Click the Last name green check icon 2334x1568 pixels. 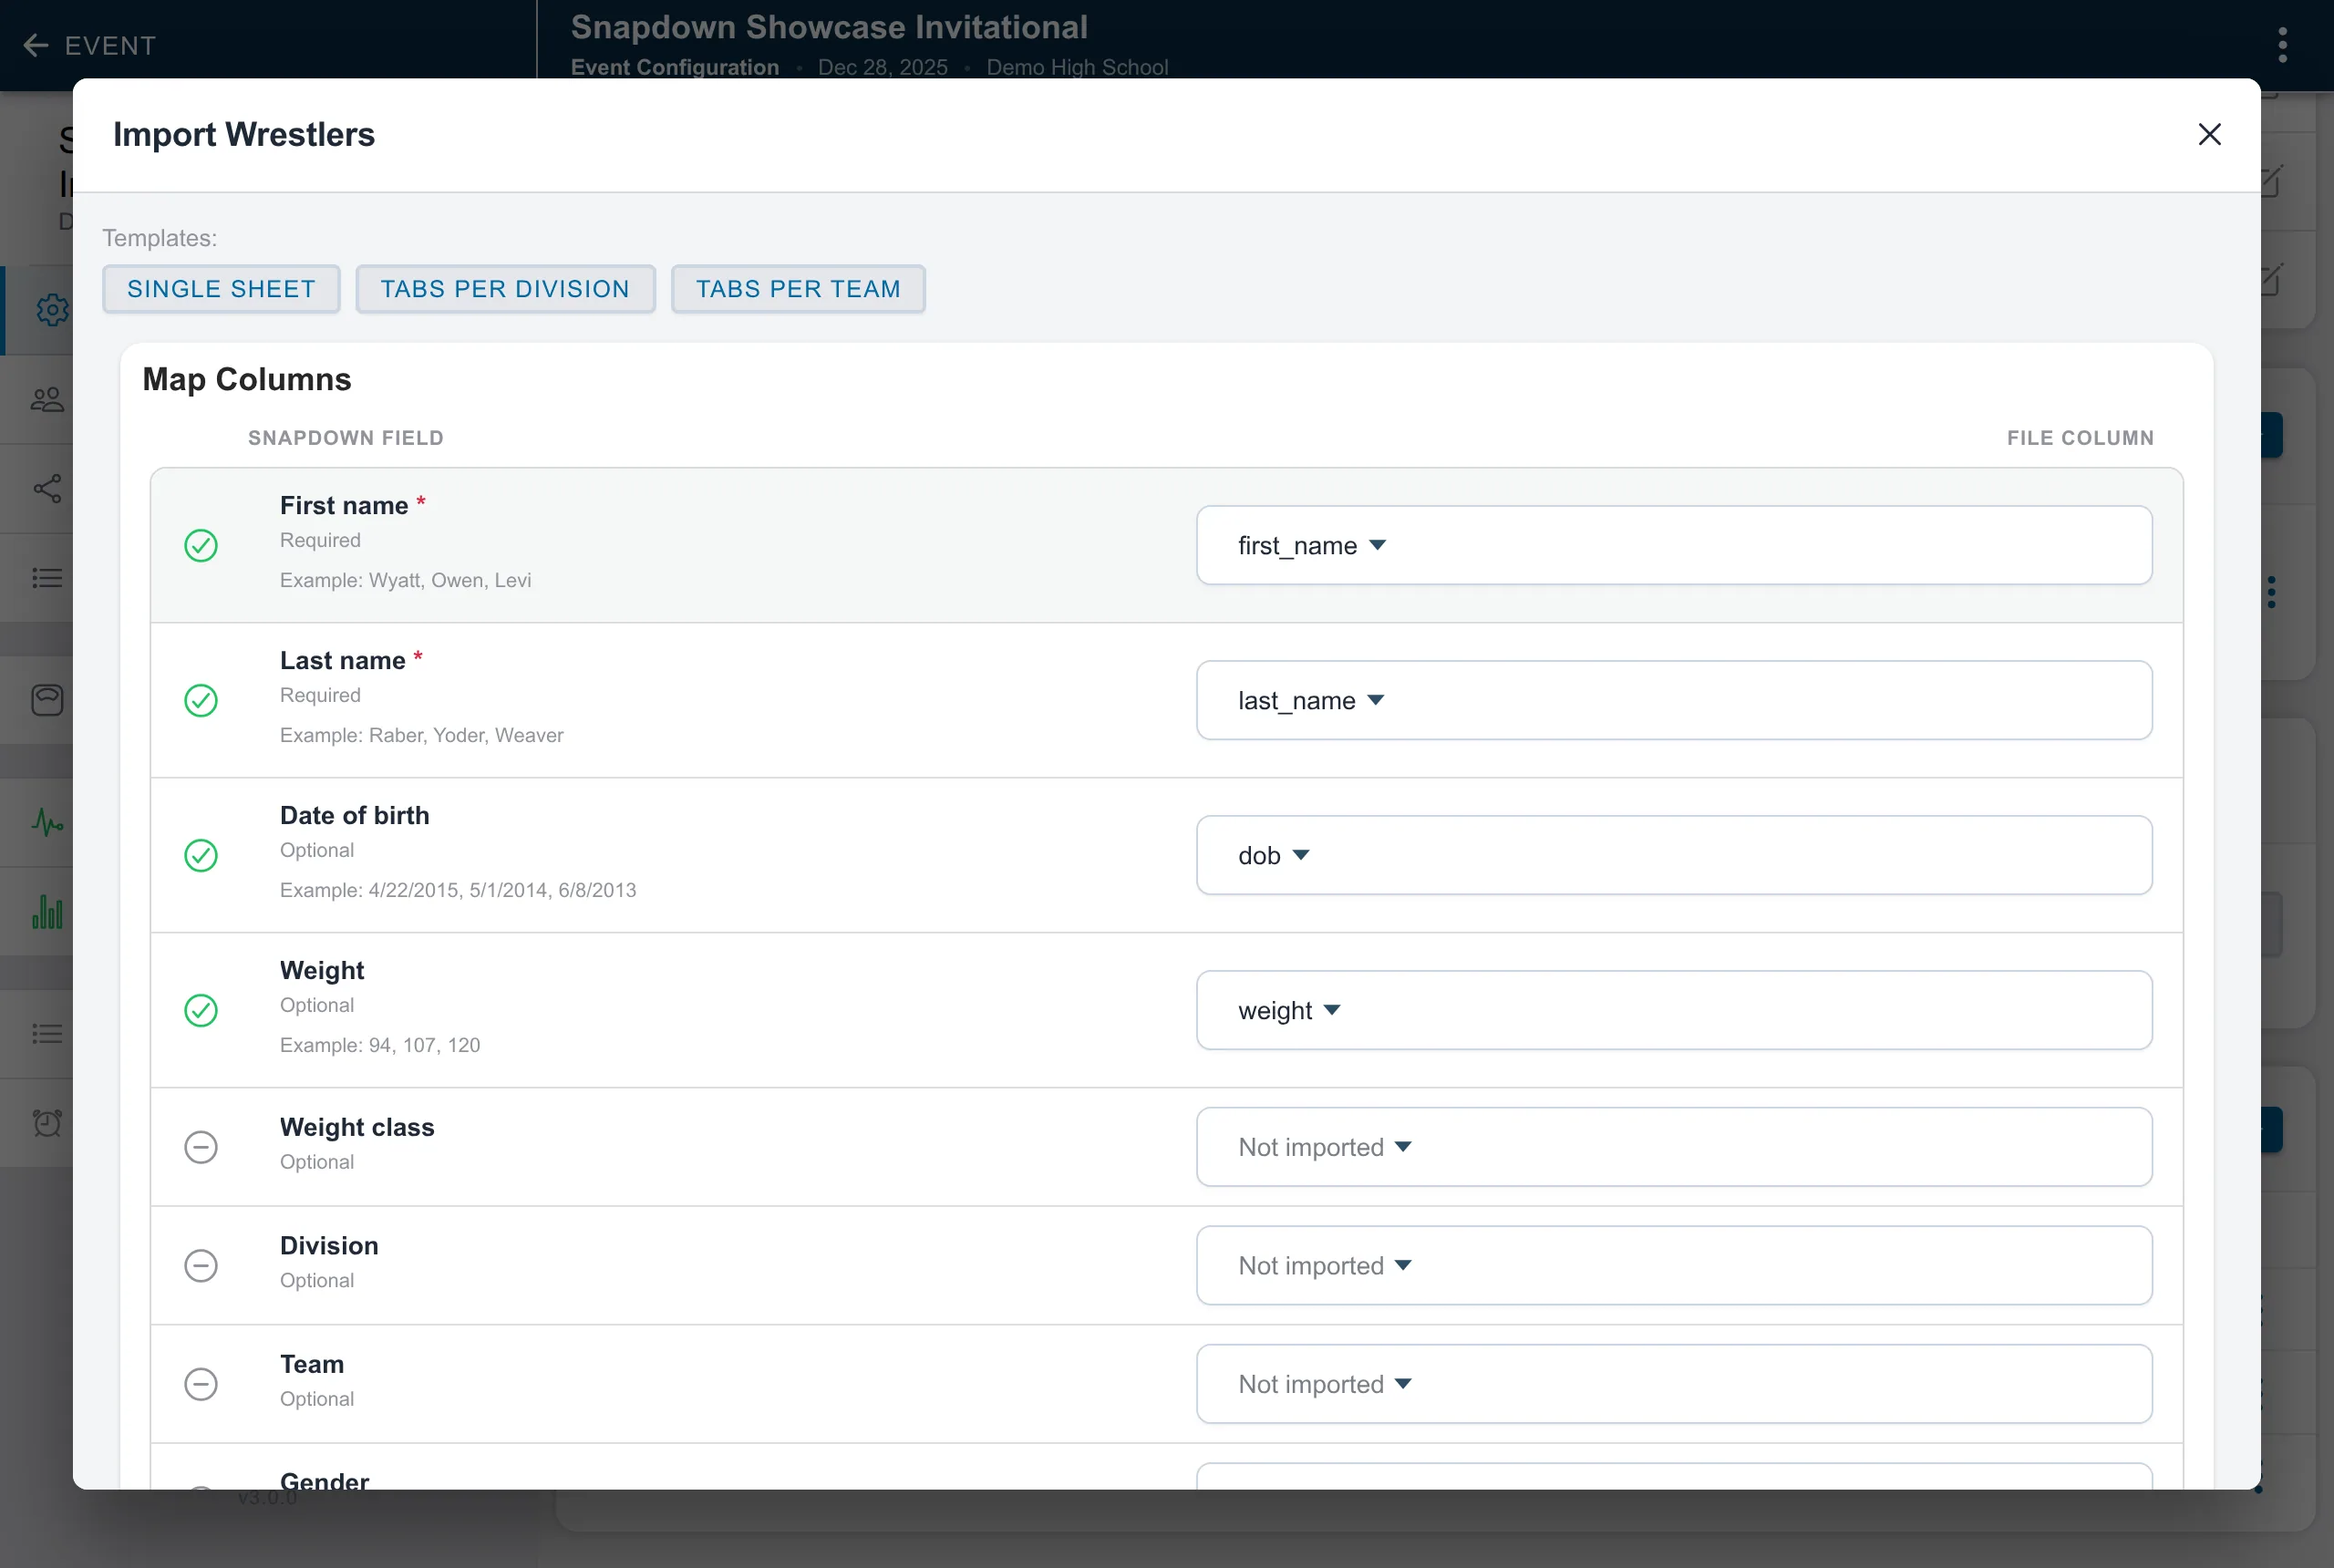pyautogui.click(x=201, y=700)
